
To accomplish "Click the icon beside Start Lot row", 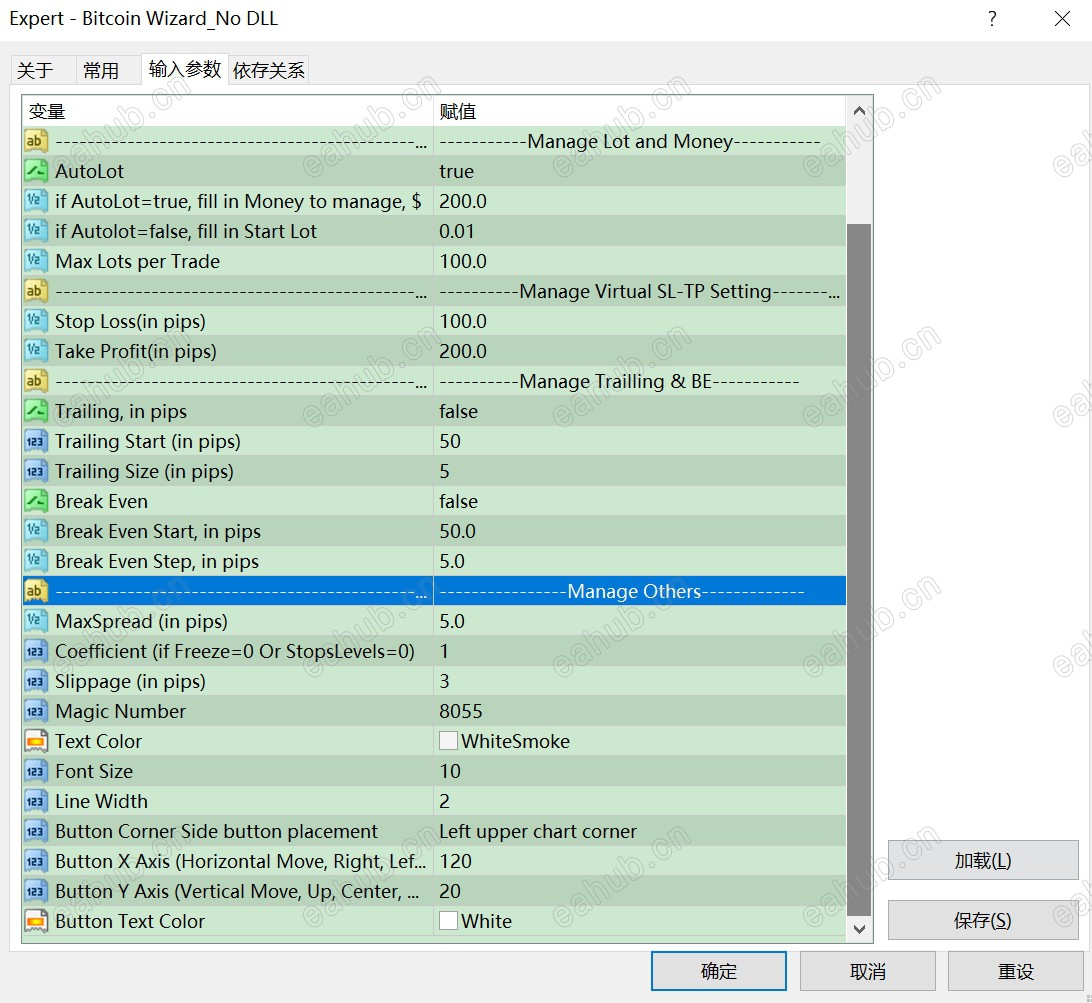I will pos(36,231).
